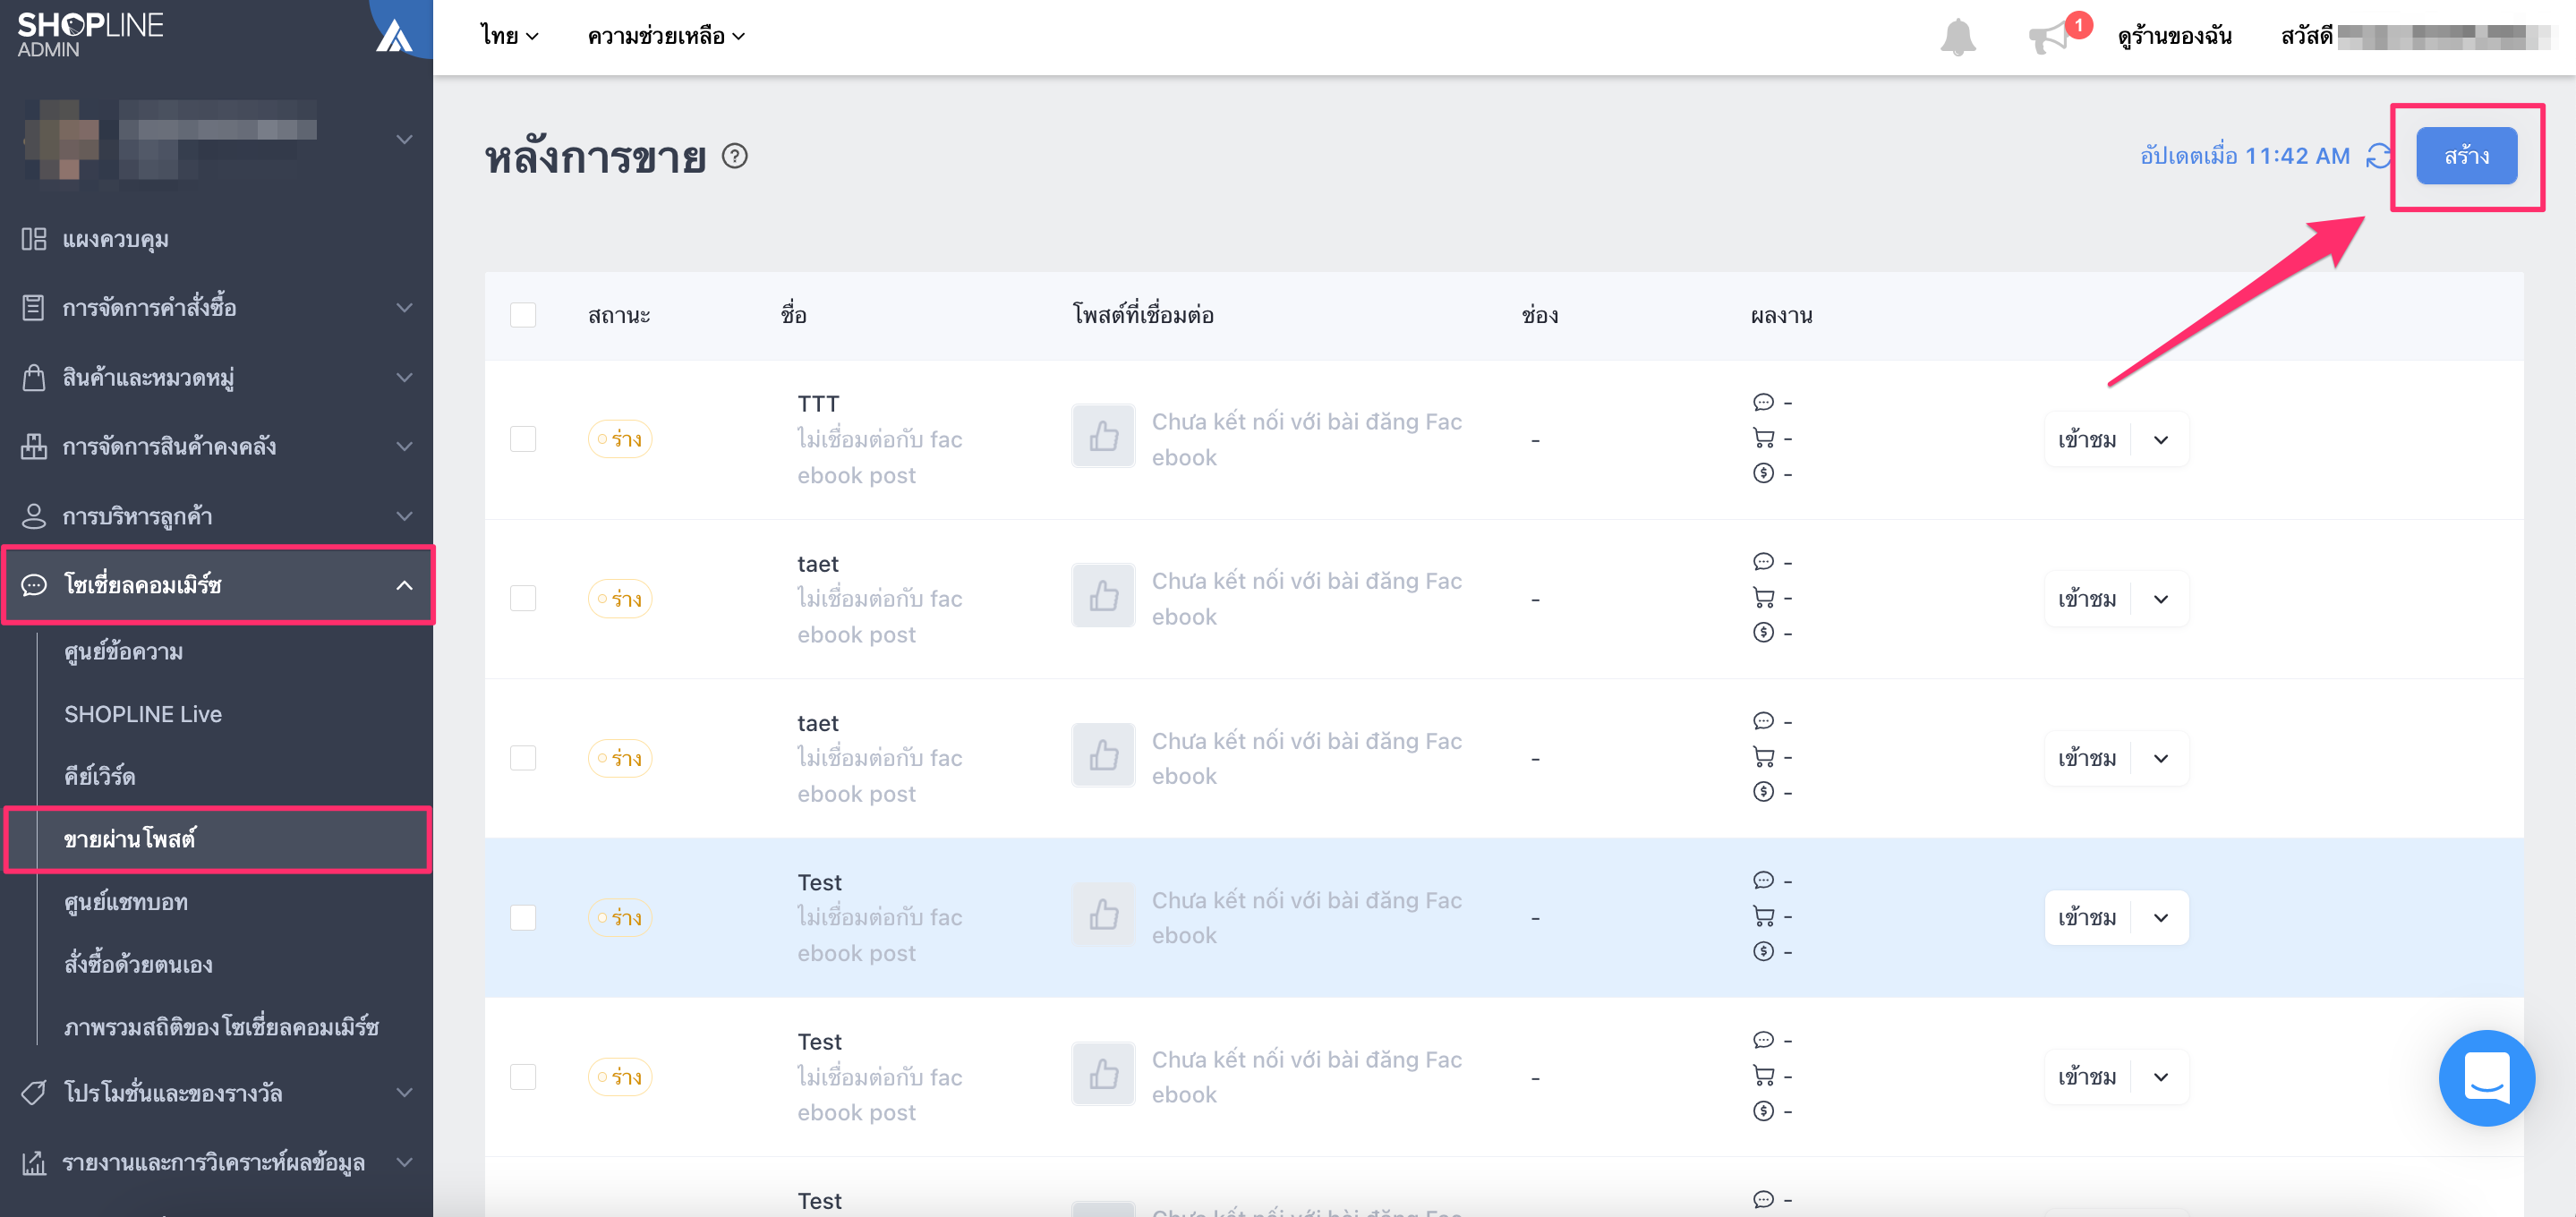
Task: Open the blue chat support bubble
Action: (2486, 1077)
